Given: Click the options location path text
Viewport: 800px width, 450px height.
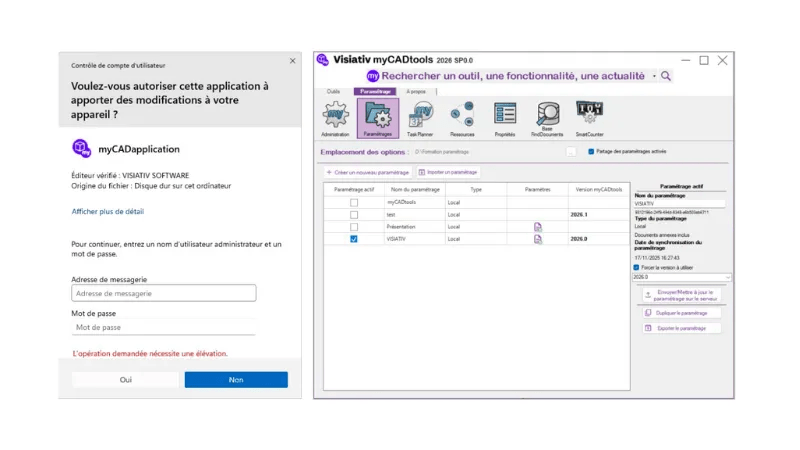Looking at the screenshot, I should click(x=442, y=152).
